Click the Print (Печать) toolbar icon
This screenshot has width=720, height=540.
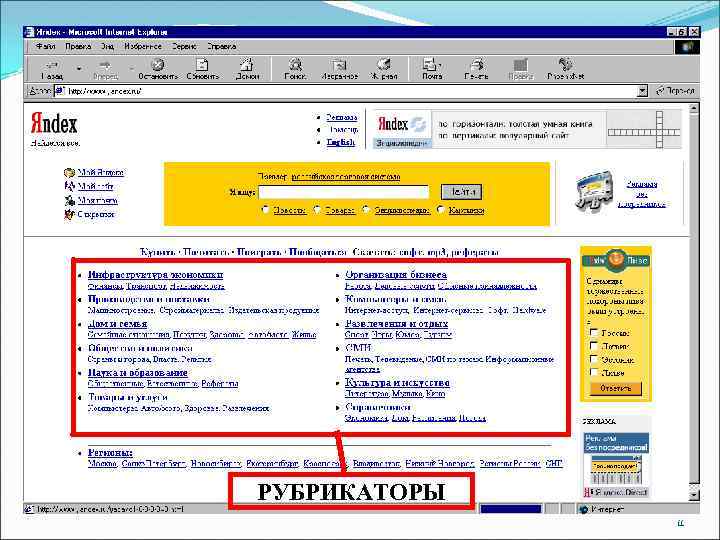477,64
